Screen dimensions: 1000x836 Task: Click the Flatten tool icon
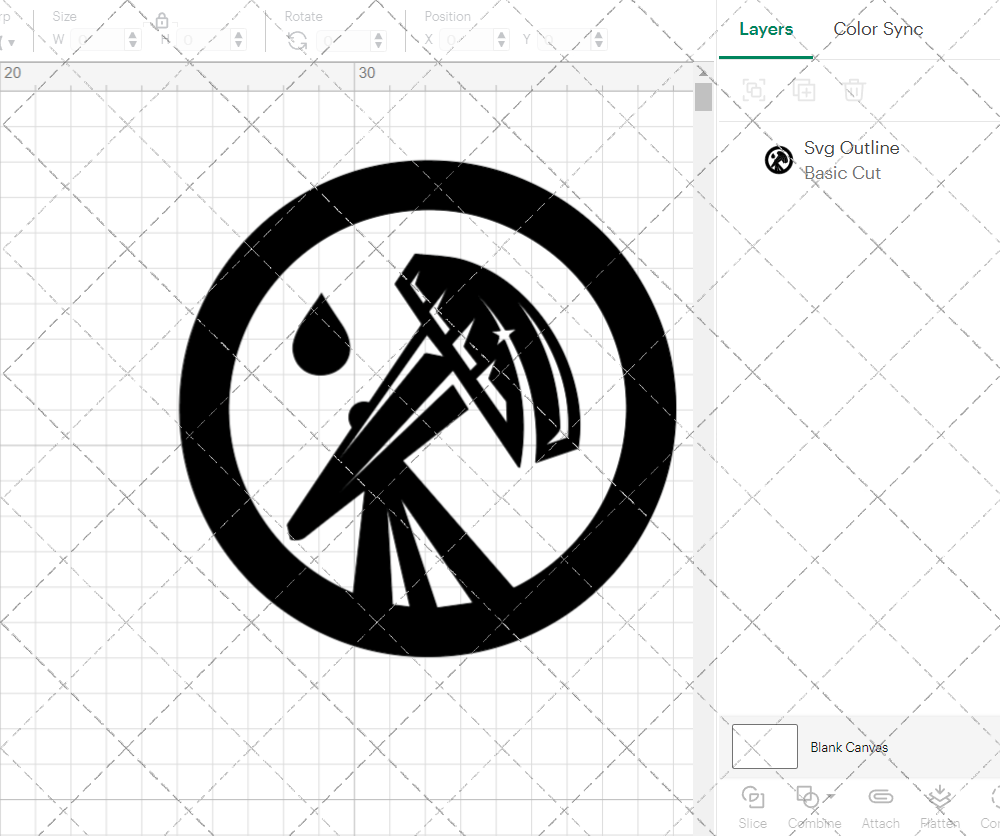[x=938, y=798]
